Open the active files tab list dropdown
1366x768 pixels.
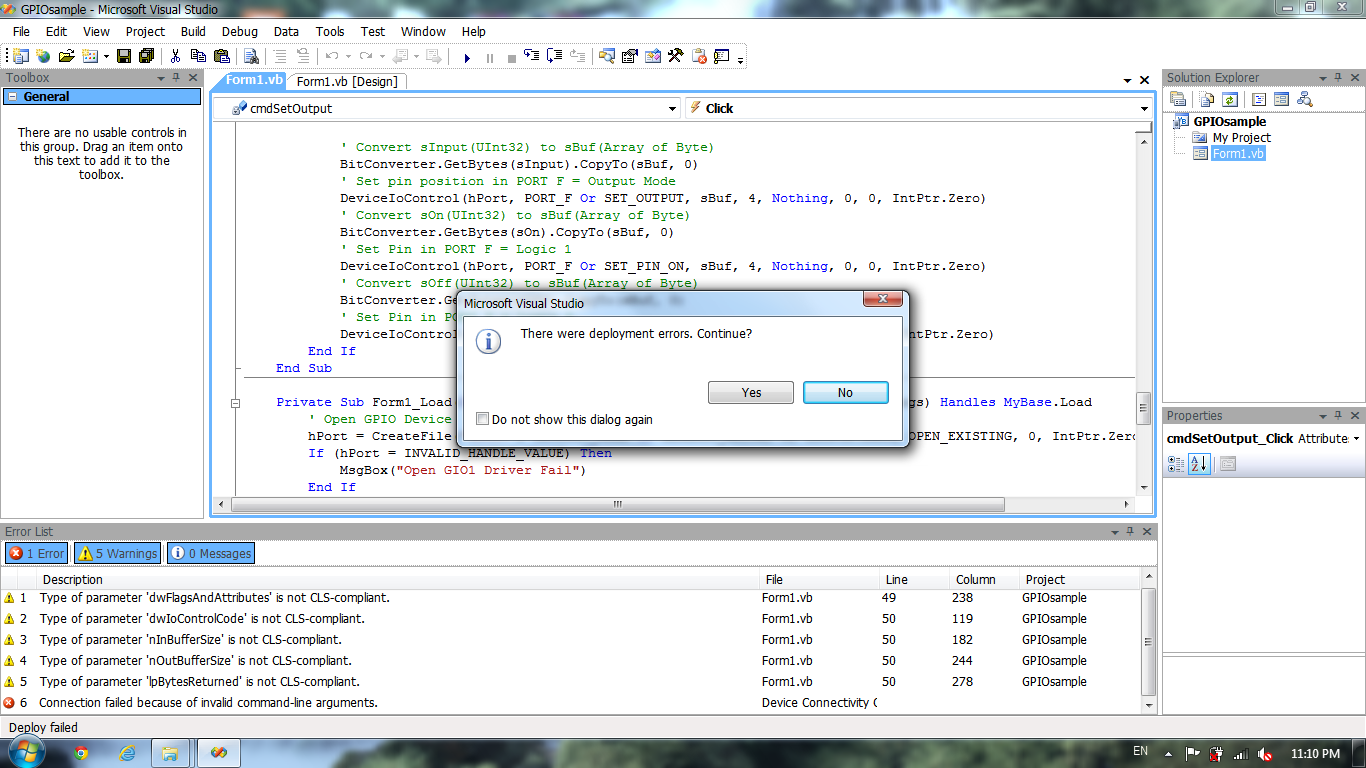[x=1125, y=80]
